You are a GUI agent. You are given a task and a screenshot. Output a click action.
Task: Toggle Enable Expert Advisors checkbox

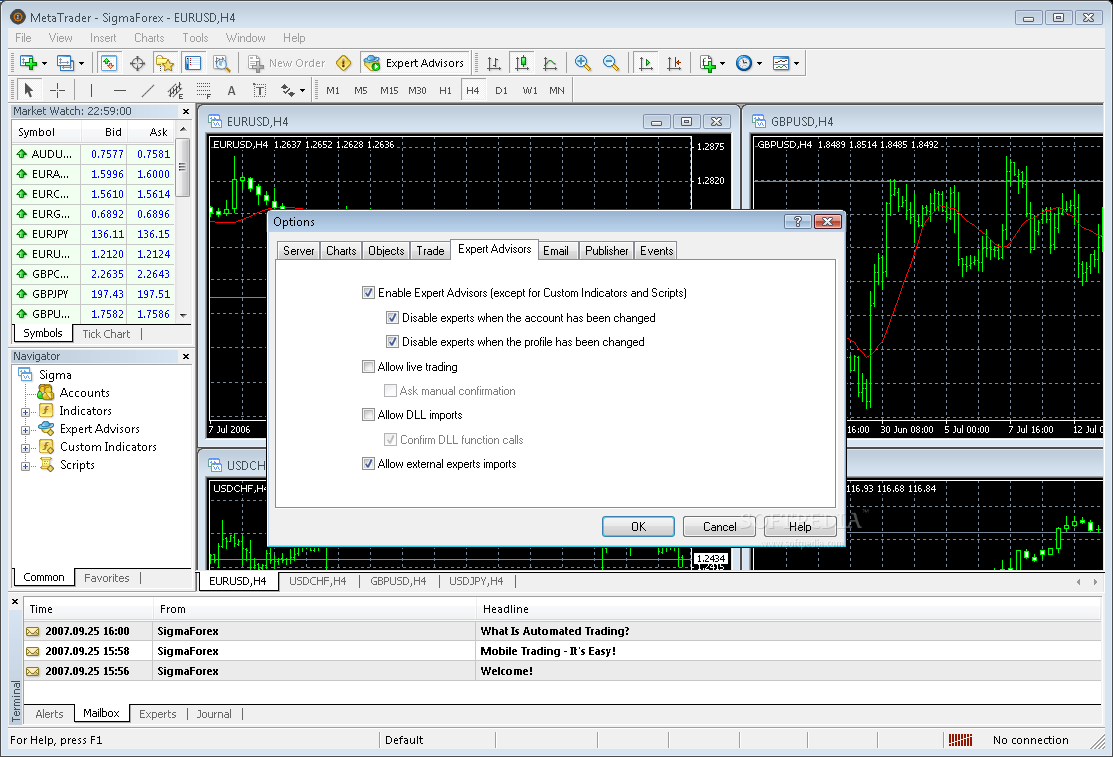pyautogui.click(x=368, y=293)
